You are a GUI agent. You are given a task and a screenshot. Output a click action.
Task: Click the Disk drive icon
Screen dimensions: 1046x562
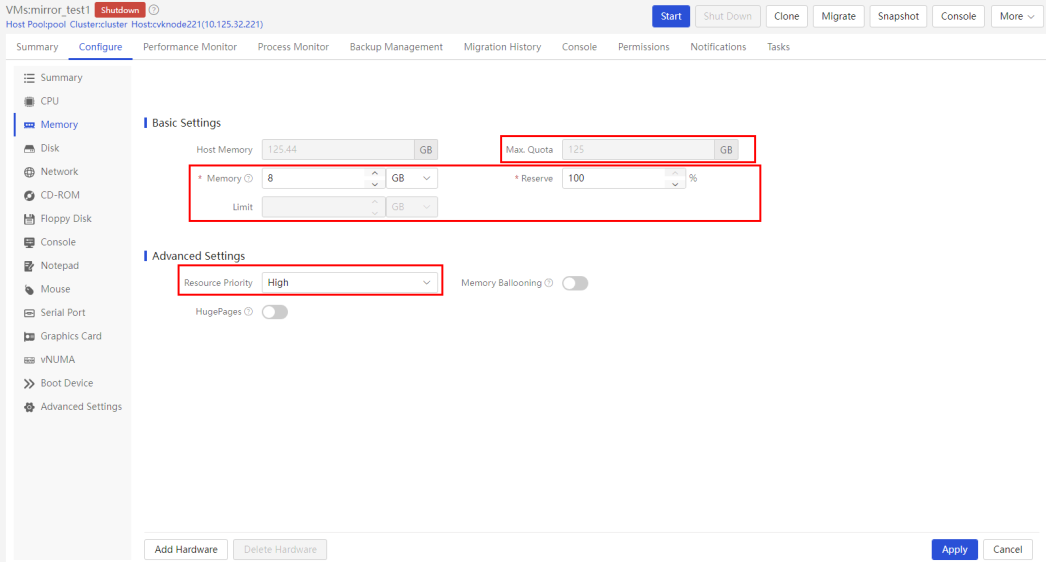point(29,148)
